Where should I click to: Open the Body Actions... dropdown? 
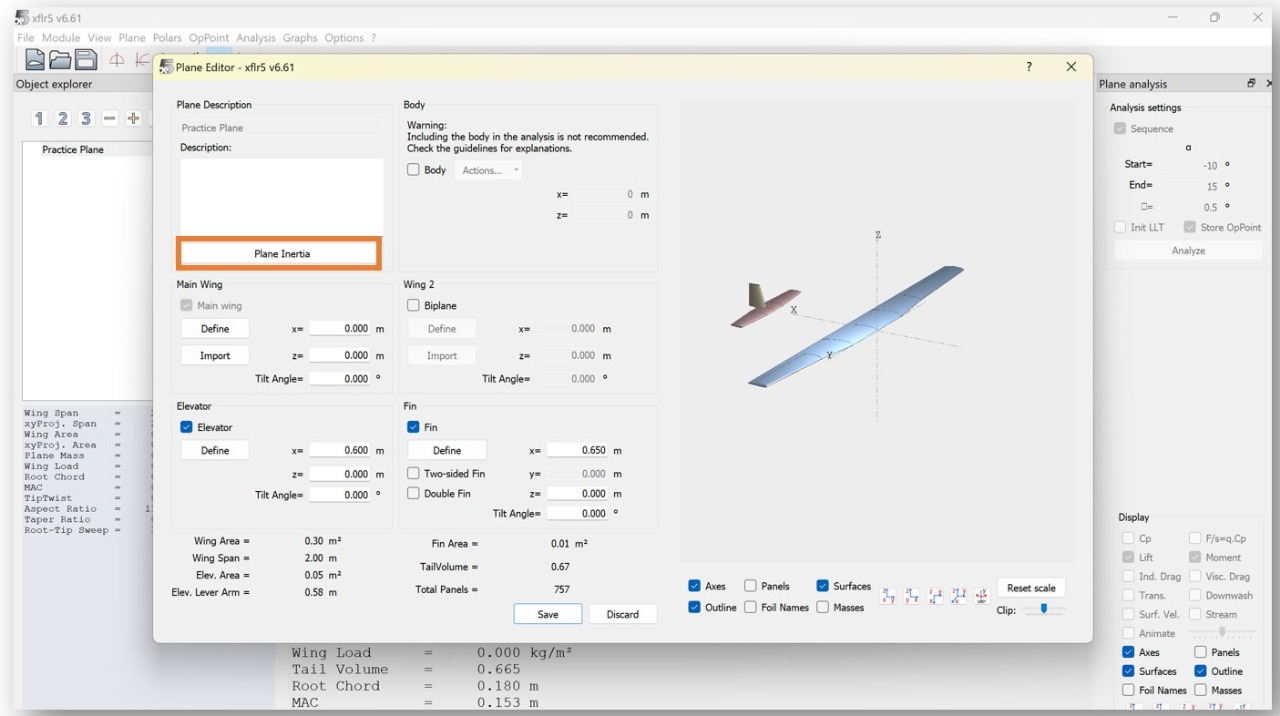[490, 171]
